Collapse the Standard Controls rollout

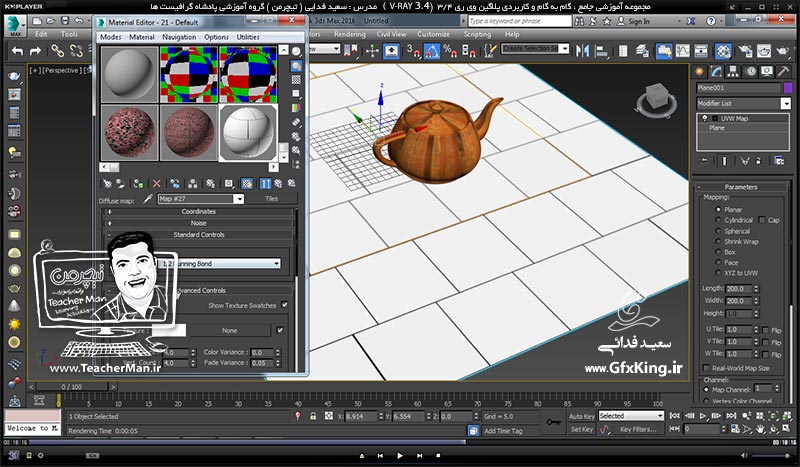click(199, 235)
